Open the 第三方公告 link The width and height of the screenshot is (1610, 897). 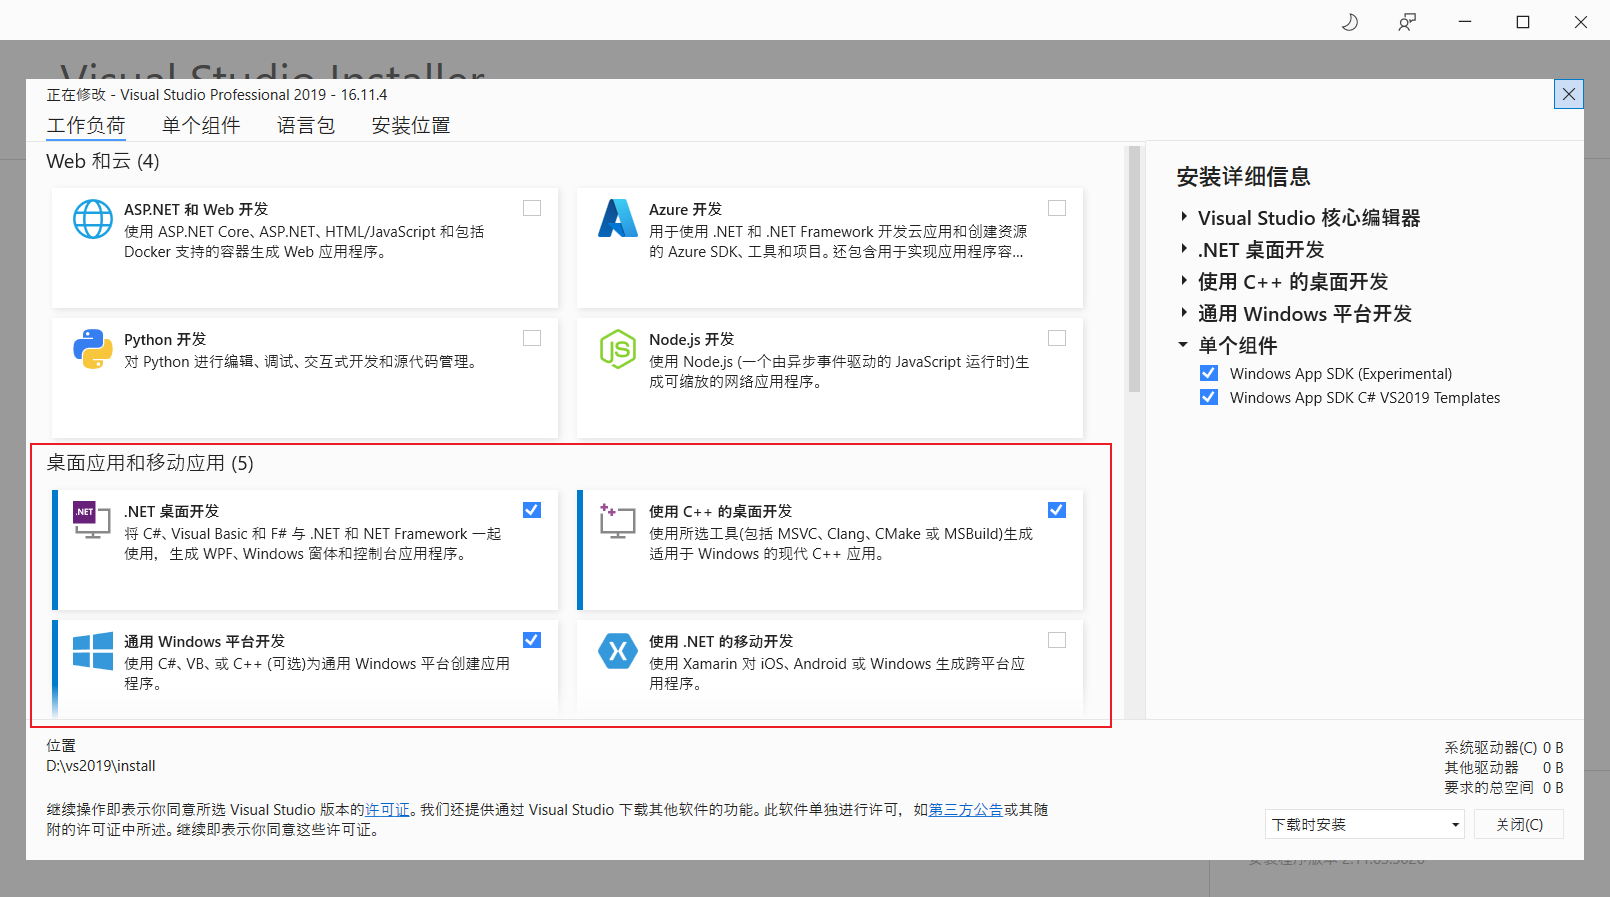tap(966, 810)
